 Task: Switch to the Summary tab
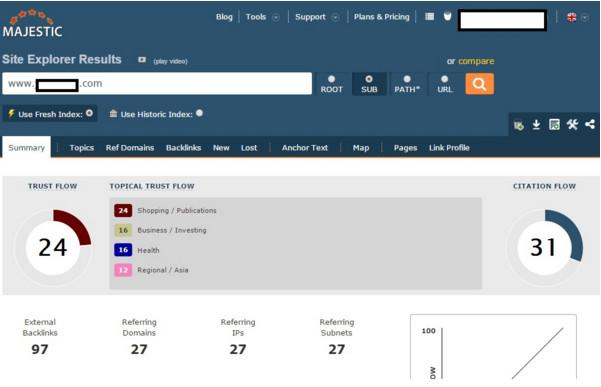point(26,148)
